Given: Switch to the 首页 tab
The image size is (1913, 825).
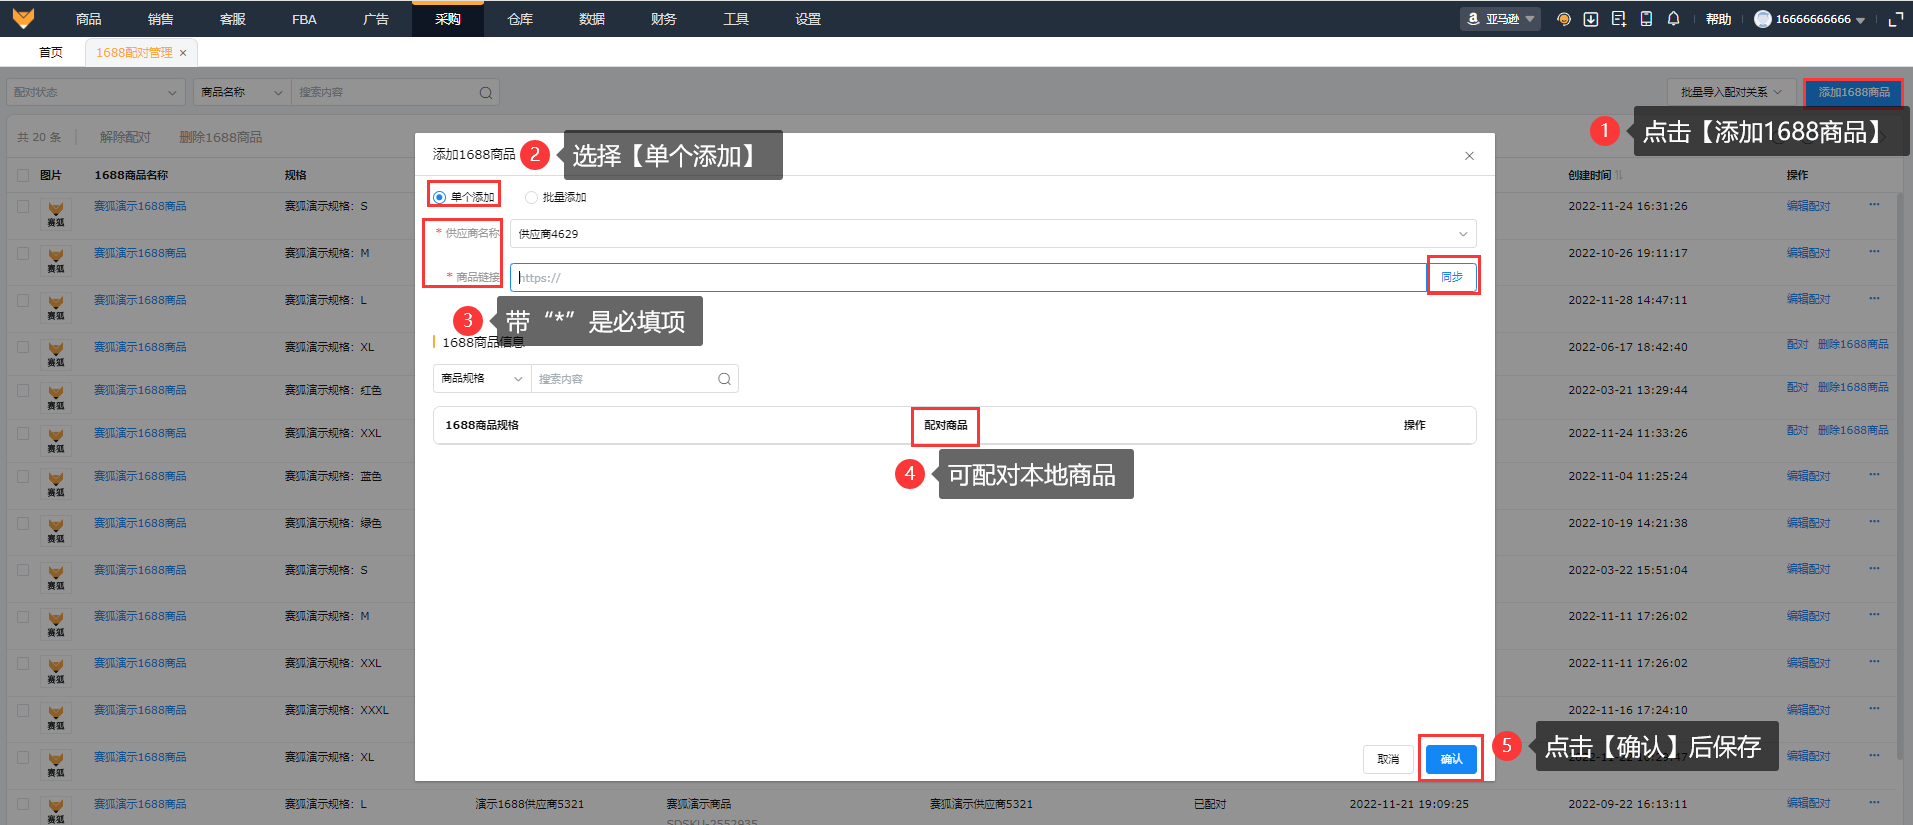Looking at the screenshot, I should [x=50, y=52].
